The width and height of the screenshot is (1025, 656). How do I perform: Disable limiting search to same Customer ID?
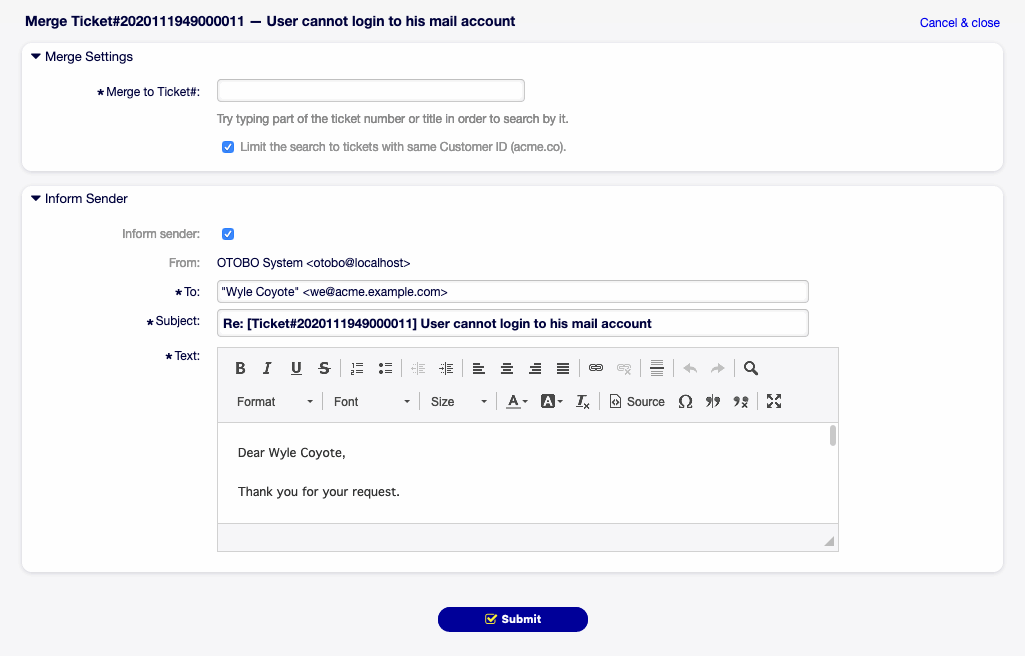tap(228, 147)
